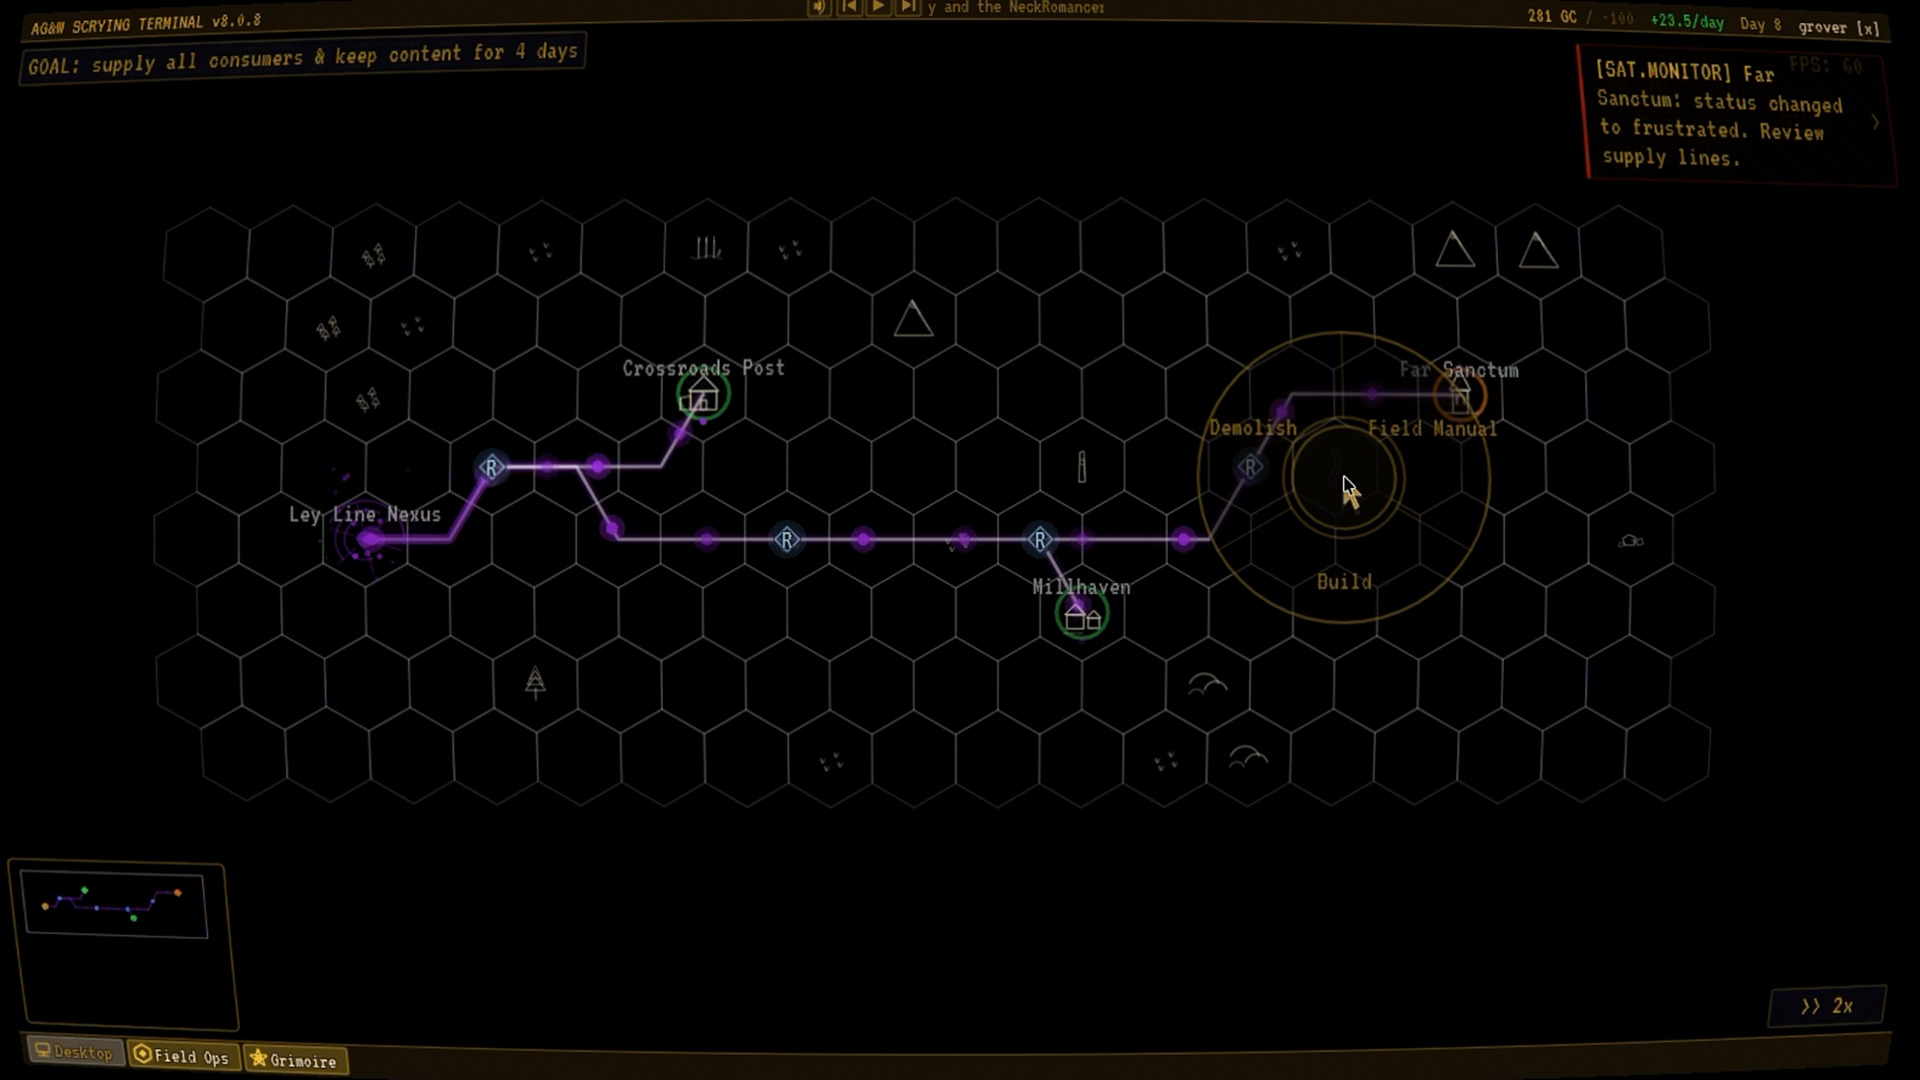Click Millhaven's twin-house icon
The image size is (1920, 1080).
click(x=1081, y=617)
